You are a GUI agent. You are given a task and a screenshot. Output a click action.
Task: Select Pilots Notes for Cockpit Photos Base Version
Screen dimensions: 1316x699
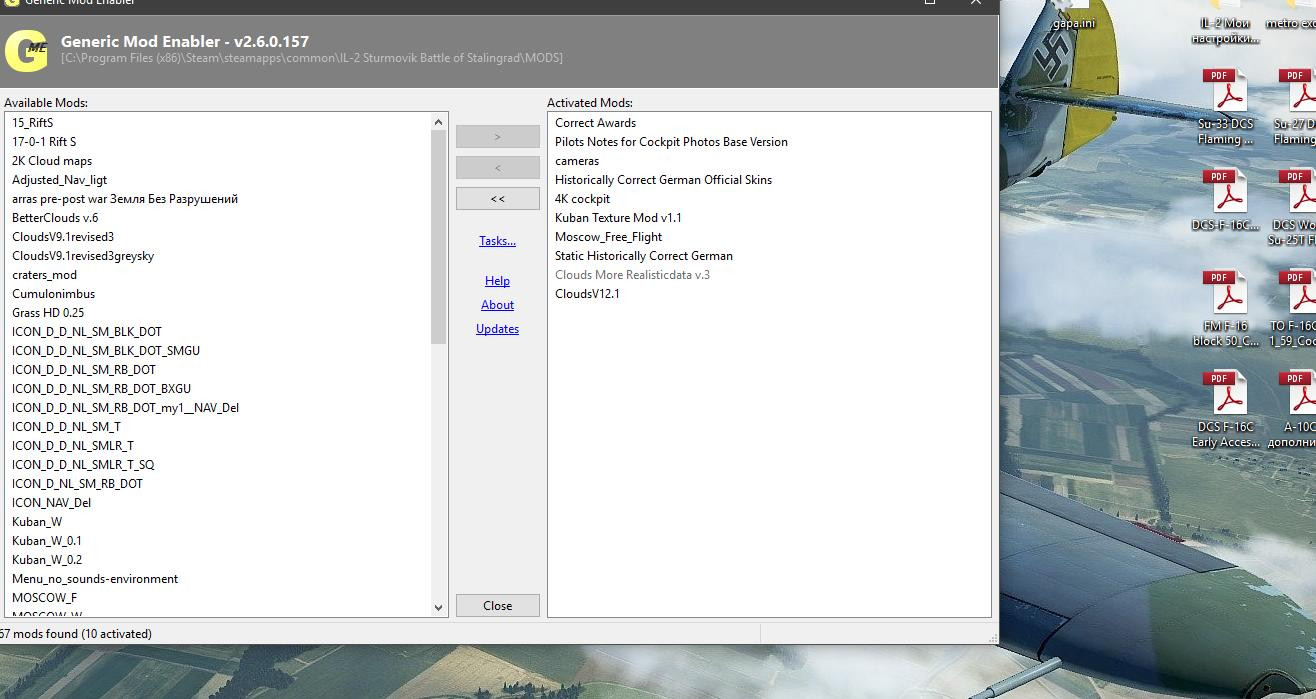pyautogui.click(x=671, y=142)
